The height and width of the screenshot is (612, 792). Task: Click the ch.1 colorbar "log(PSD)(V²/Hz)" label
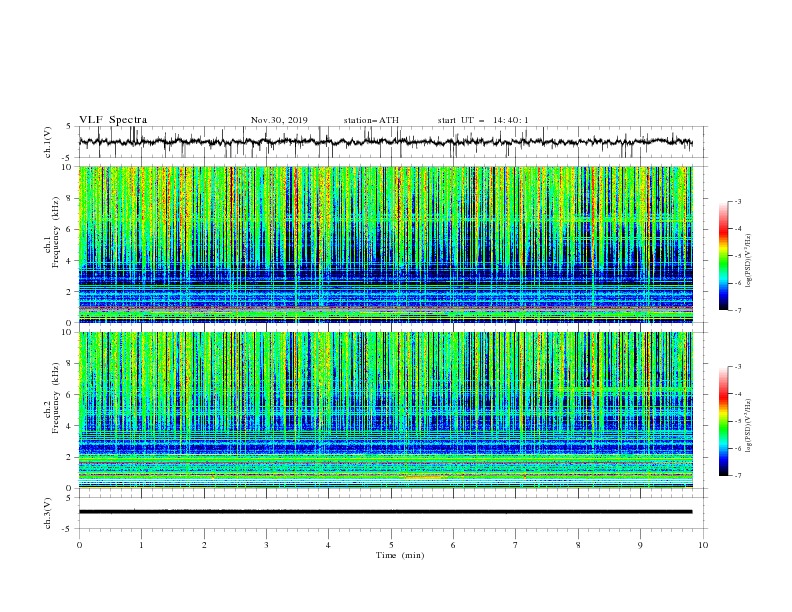coord(749,261)
